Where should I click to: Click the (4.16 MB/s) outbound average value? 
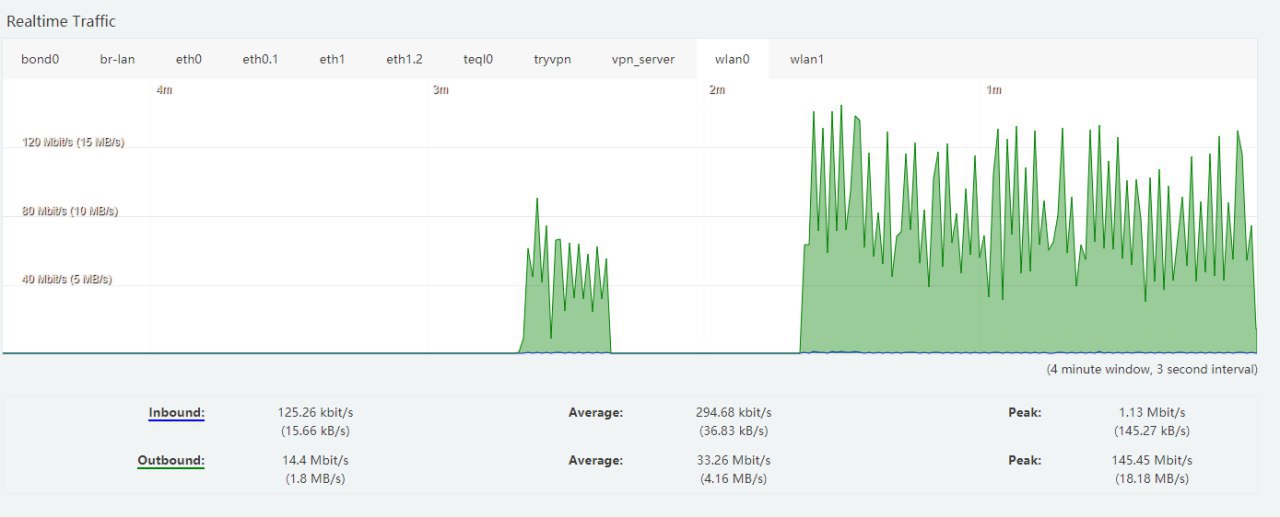(733, 479)
